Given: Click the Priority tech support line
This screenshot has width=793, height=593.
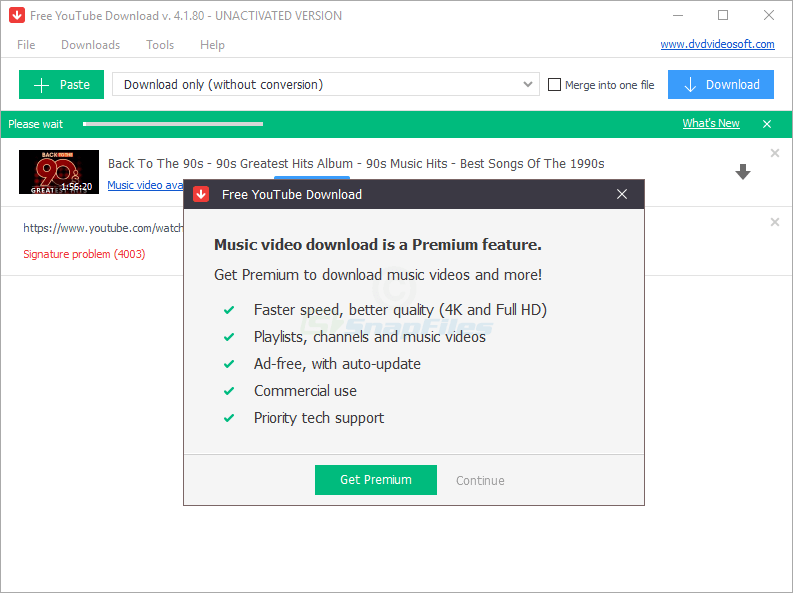Looking at the screenshot, I should [319, 418].
